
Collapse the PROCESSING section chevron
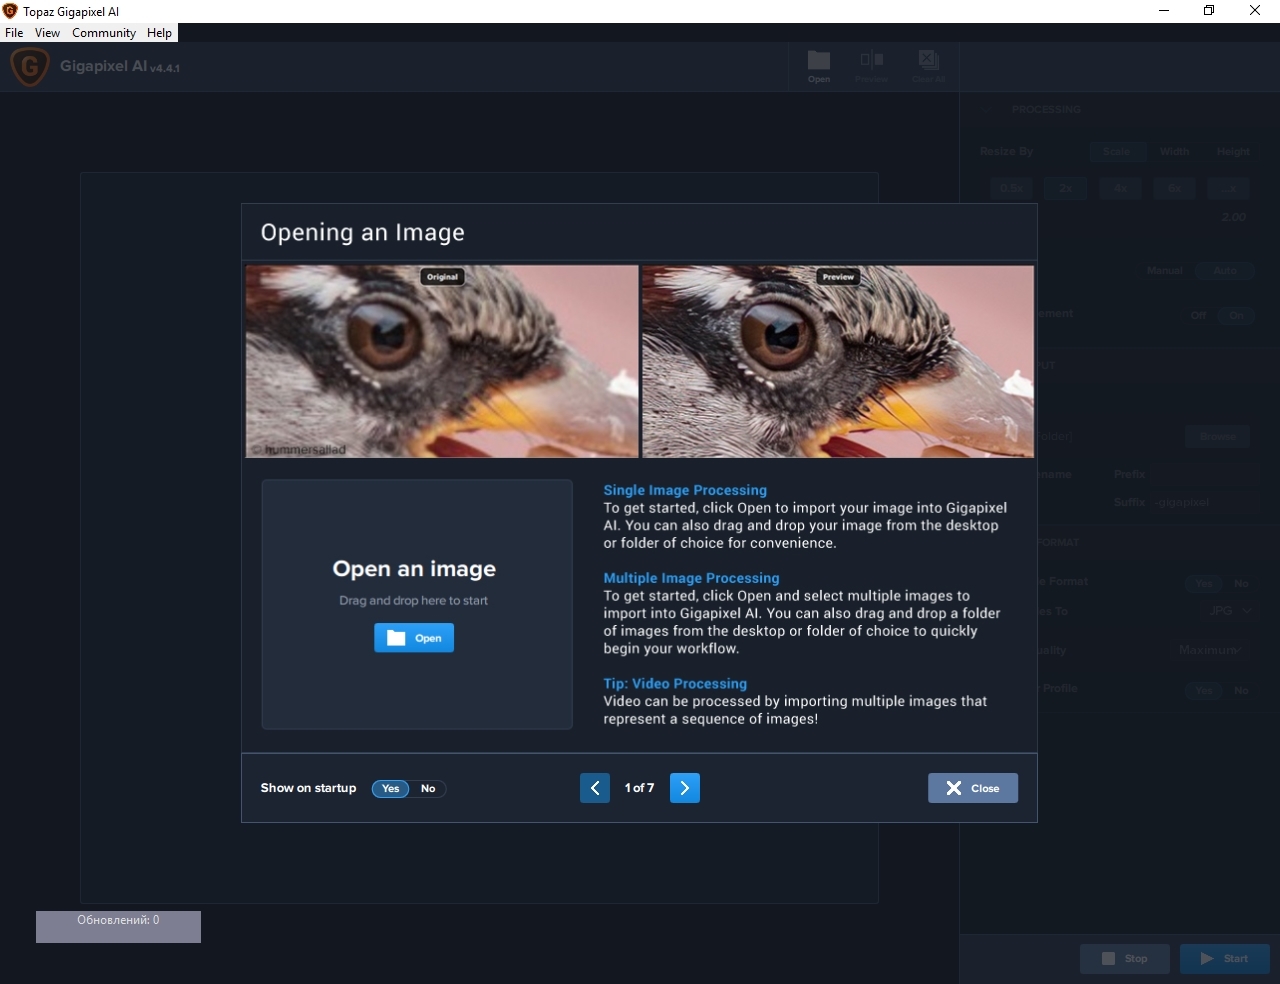coord(986,109)
